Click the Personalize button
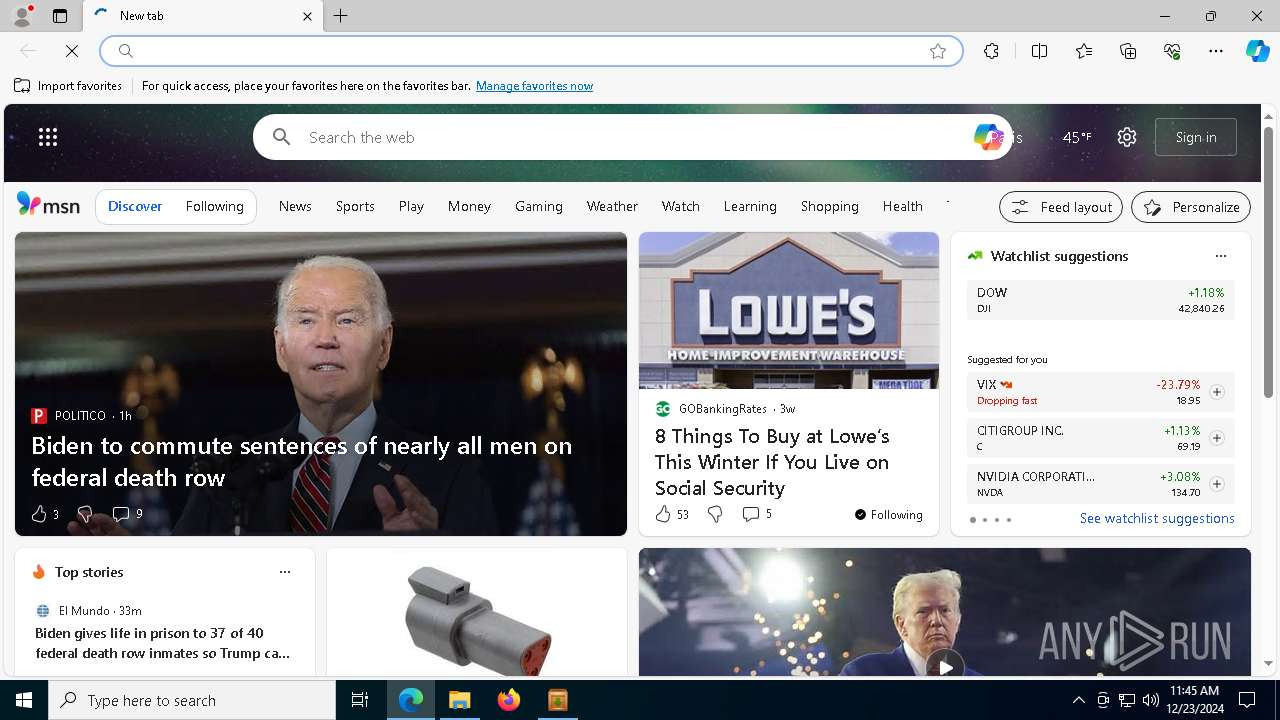1280x720 pixels. pos(1191,207)
